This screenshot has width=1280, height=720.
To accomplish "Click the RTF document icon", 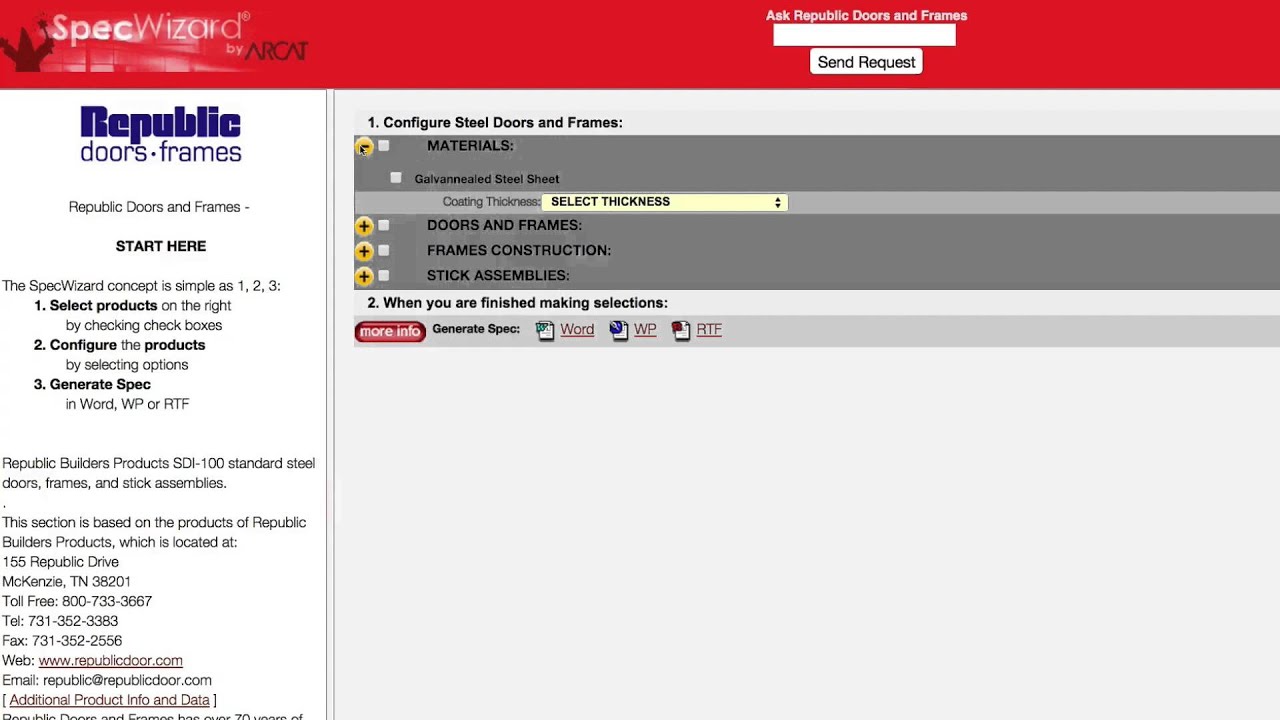I will [681, 330].
